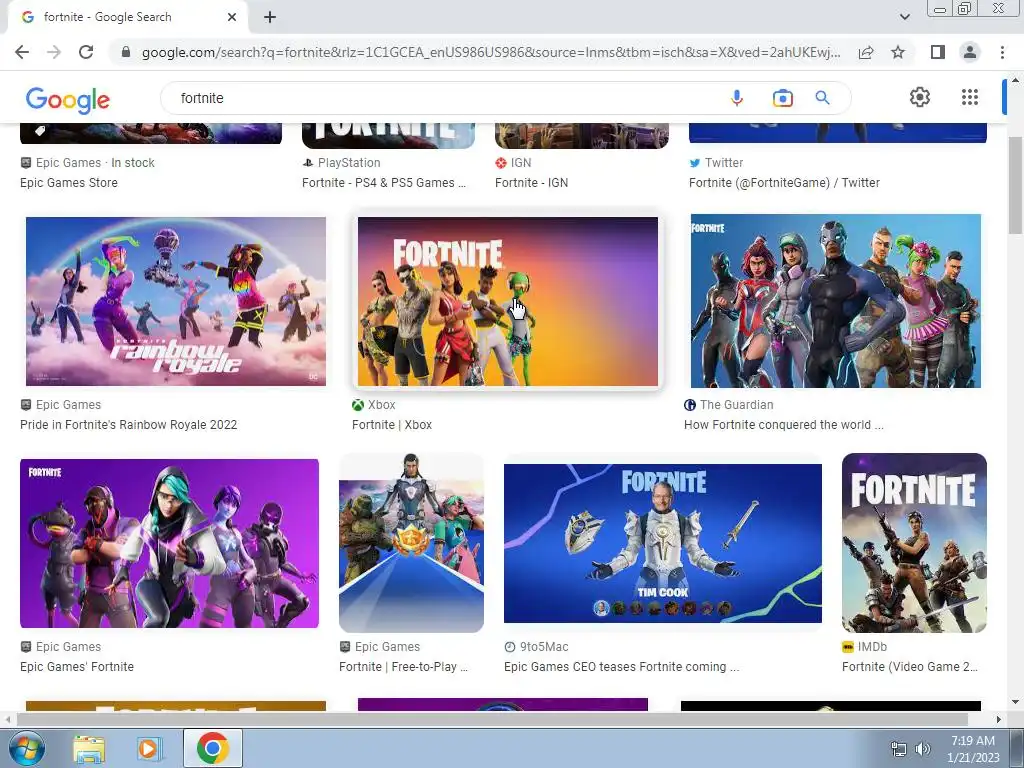The image size is (1024, 768).
Task: Click the IMDb source label
Action: [x=872, y=647]
